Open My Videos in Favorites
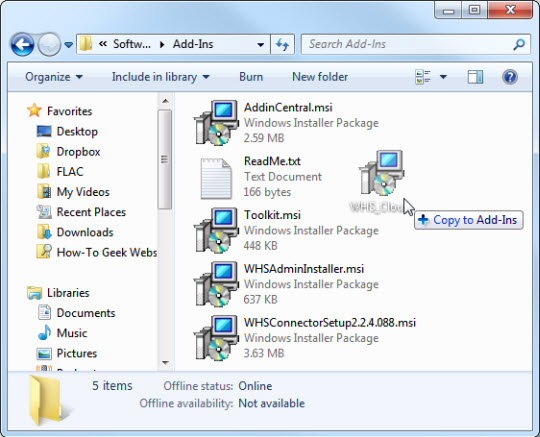Viewport: 540px width, 437px height. click(x=83, y=192)
